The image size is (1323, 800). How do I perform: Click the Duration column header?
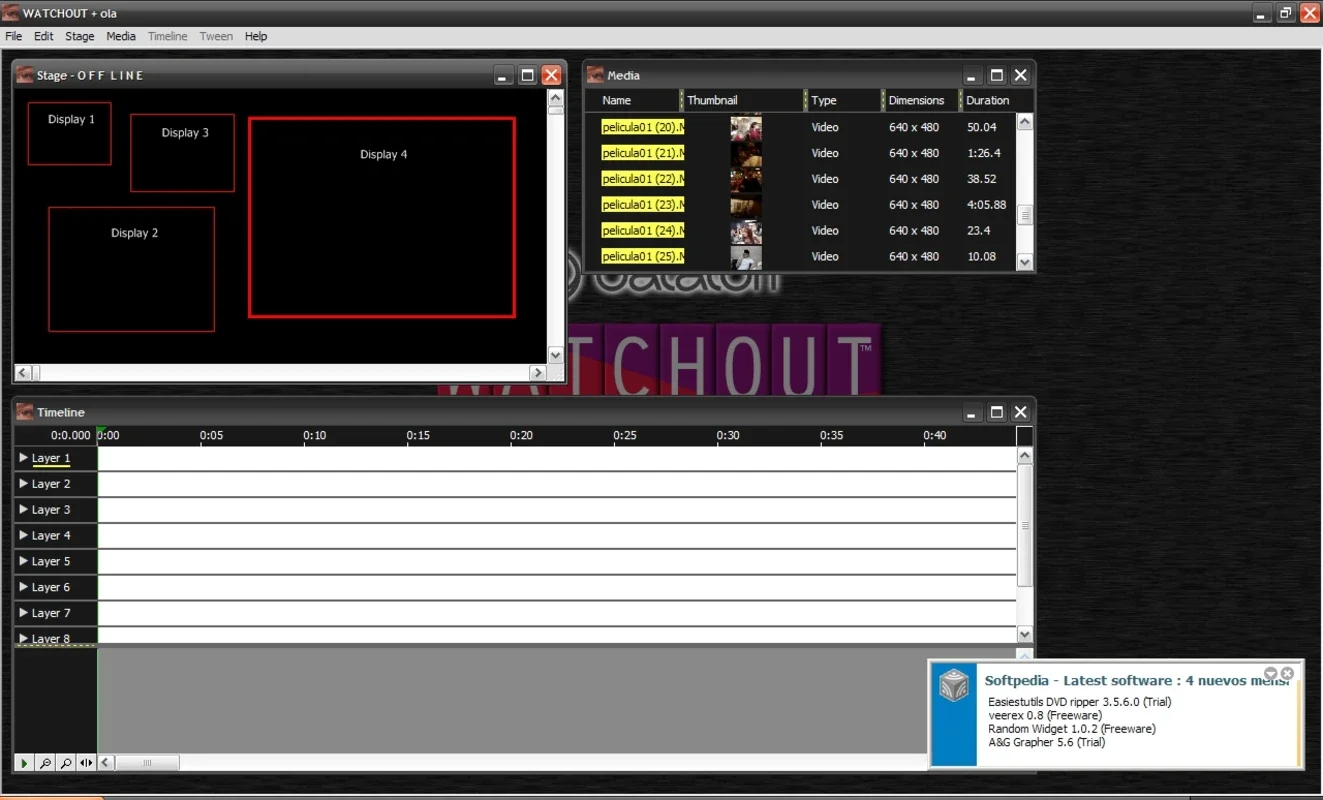pos(989,101)
